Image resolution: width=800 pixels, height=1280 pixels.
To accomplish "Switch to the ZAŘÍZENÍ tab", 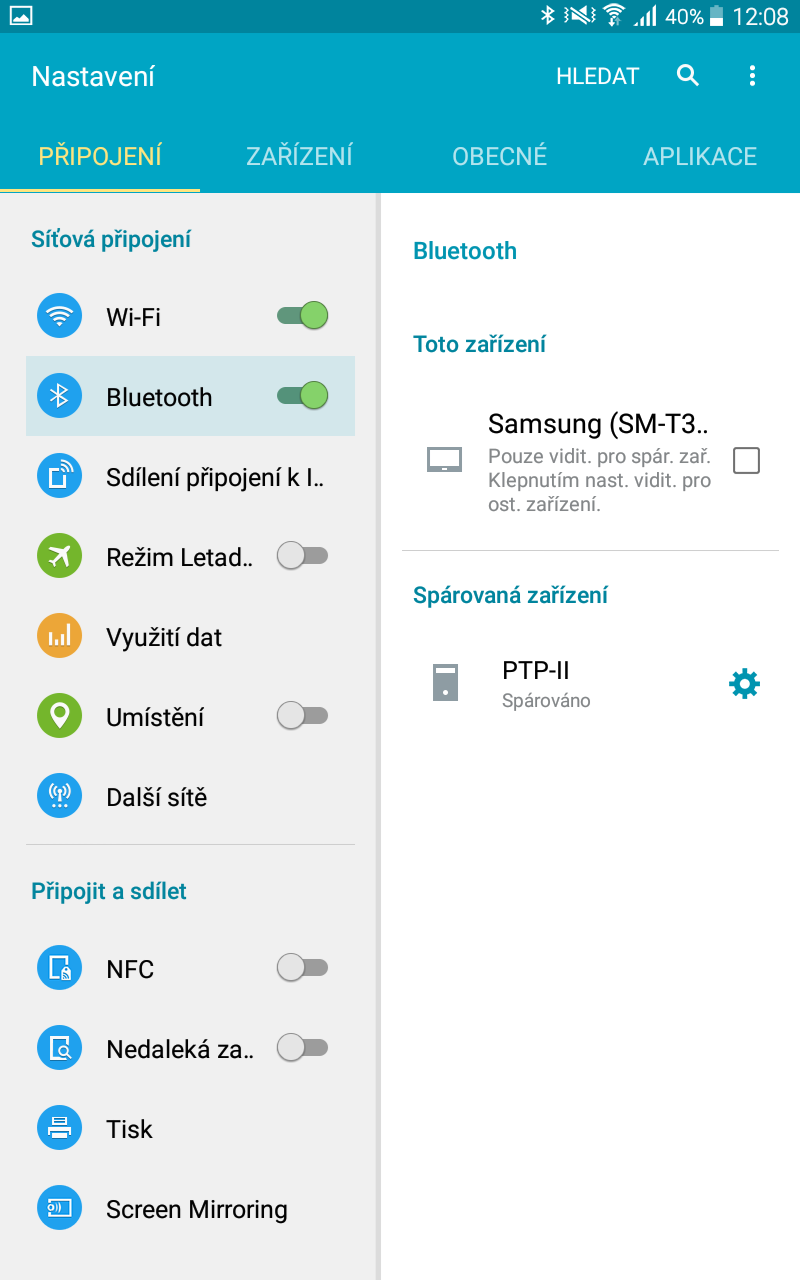I will [x=299, y=156].
